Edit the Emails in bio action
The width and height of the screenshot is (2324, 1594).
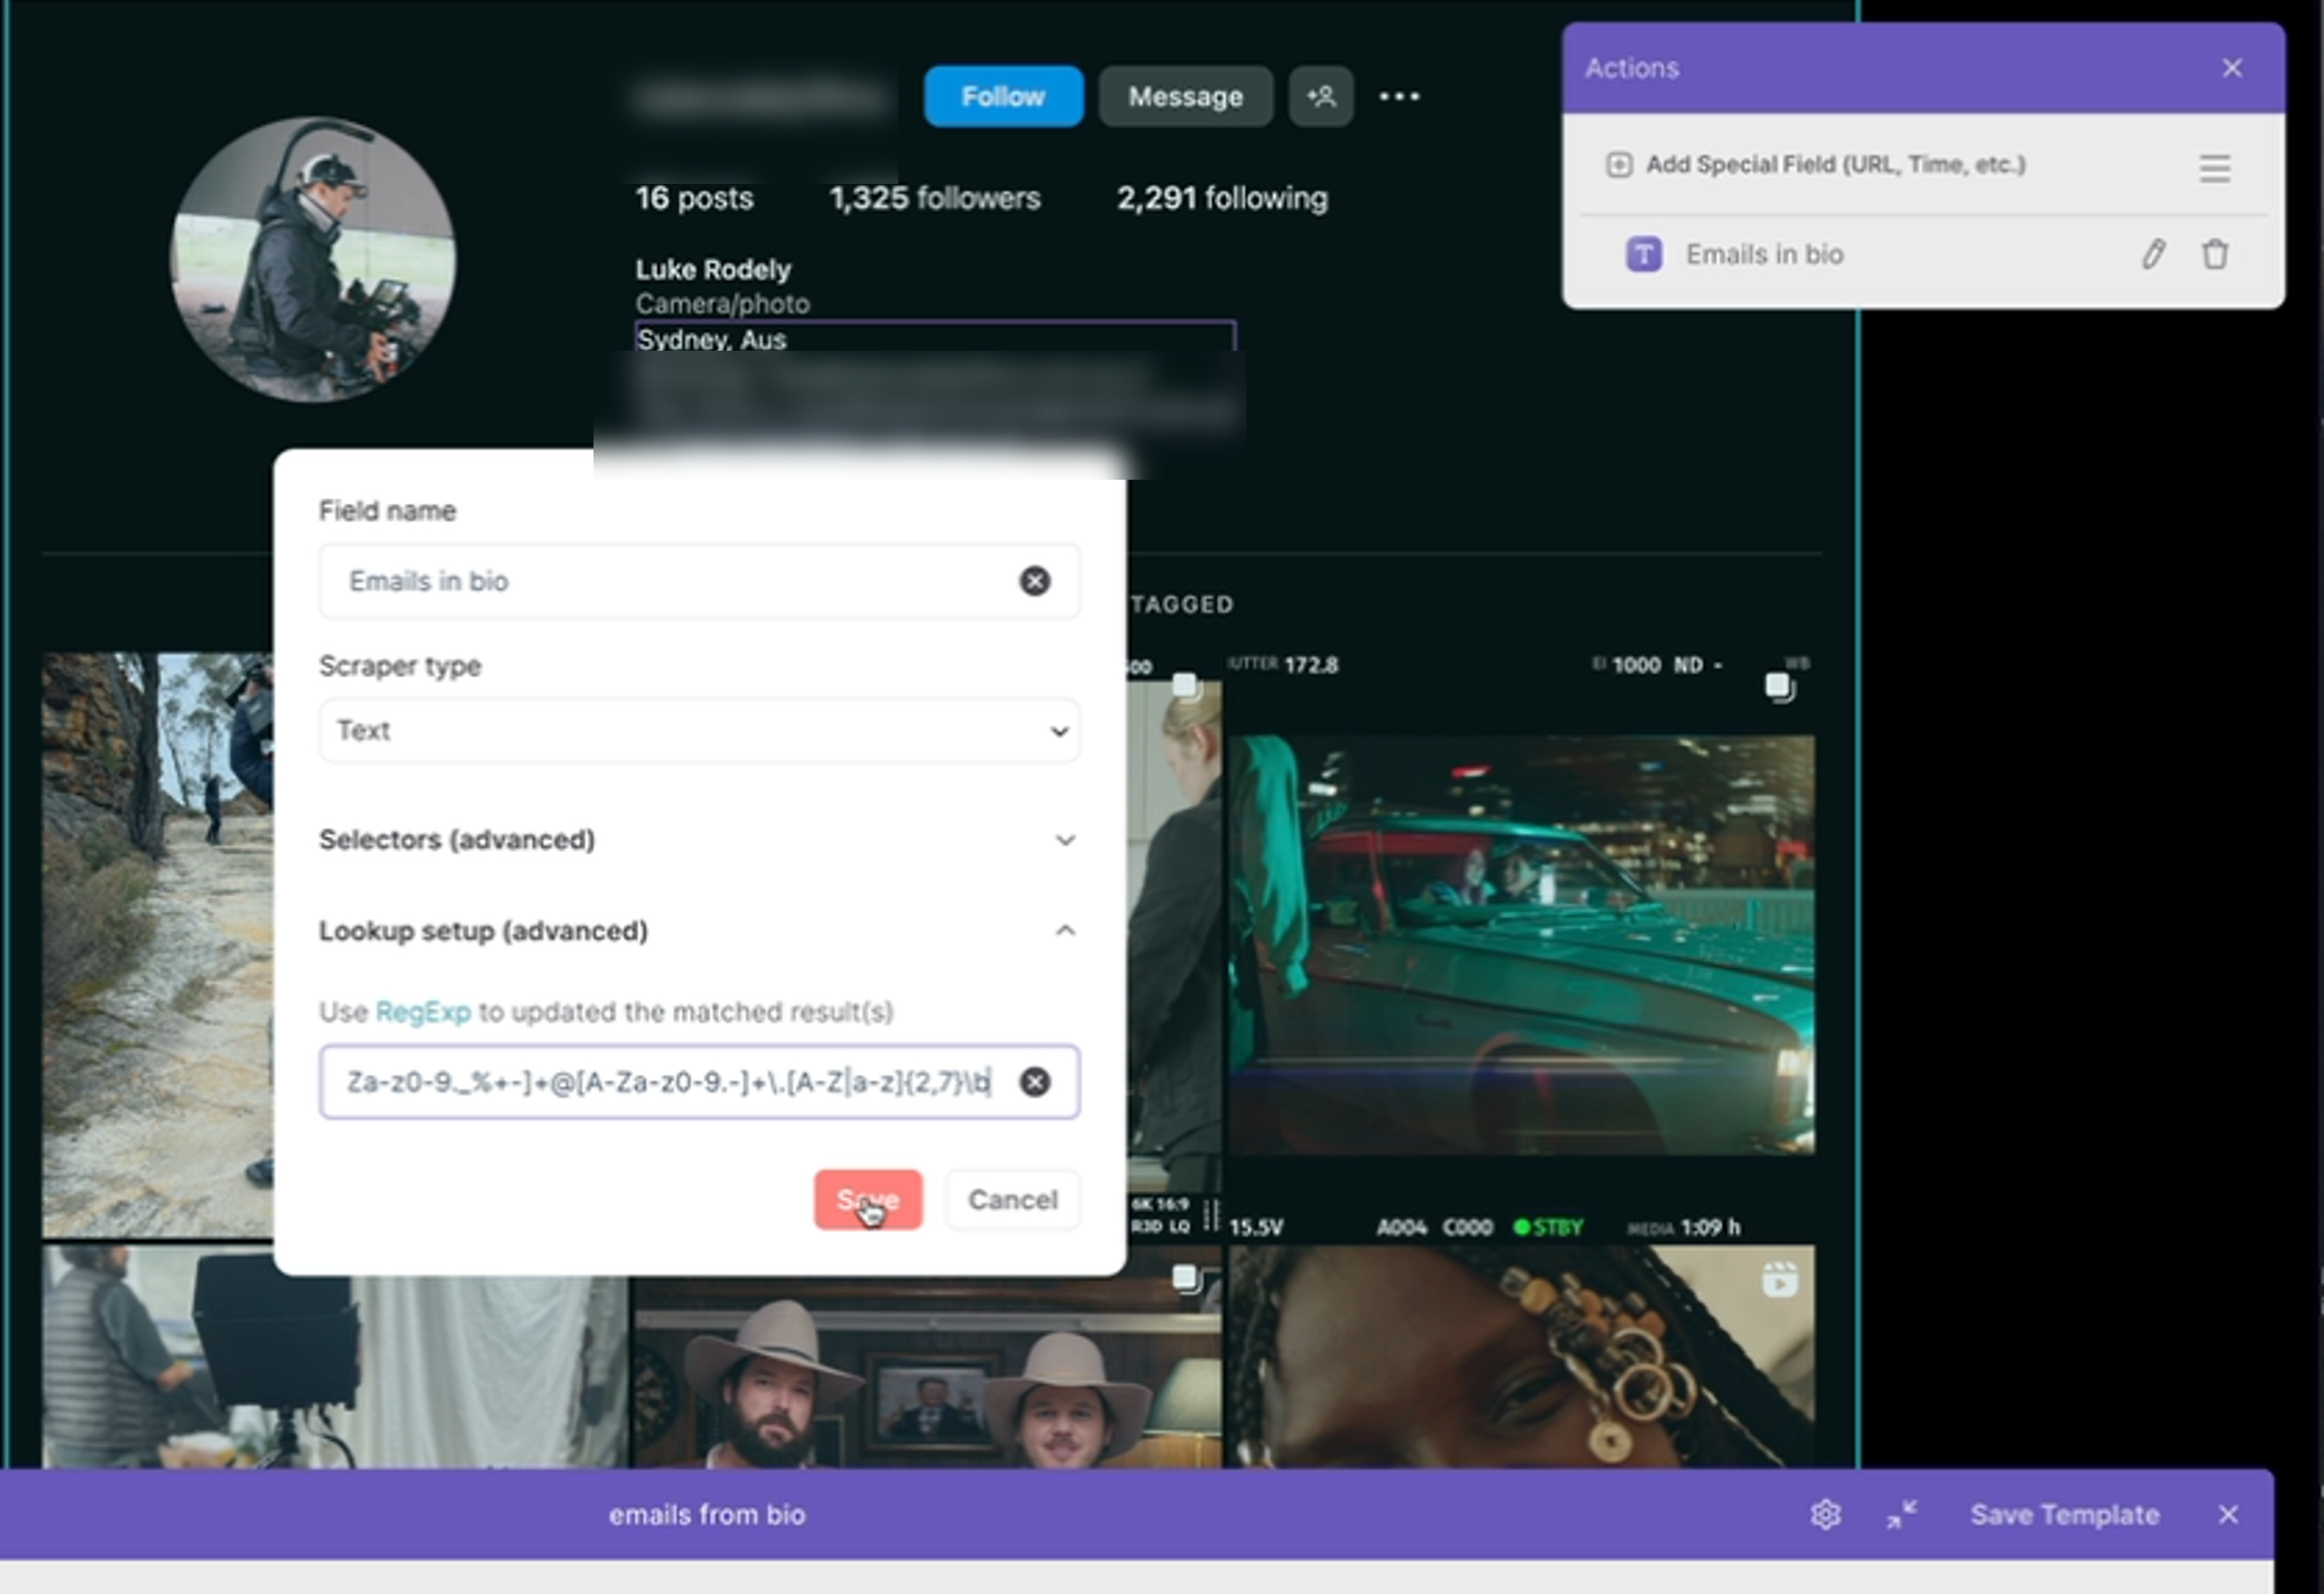[2153, 254]
